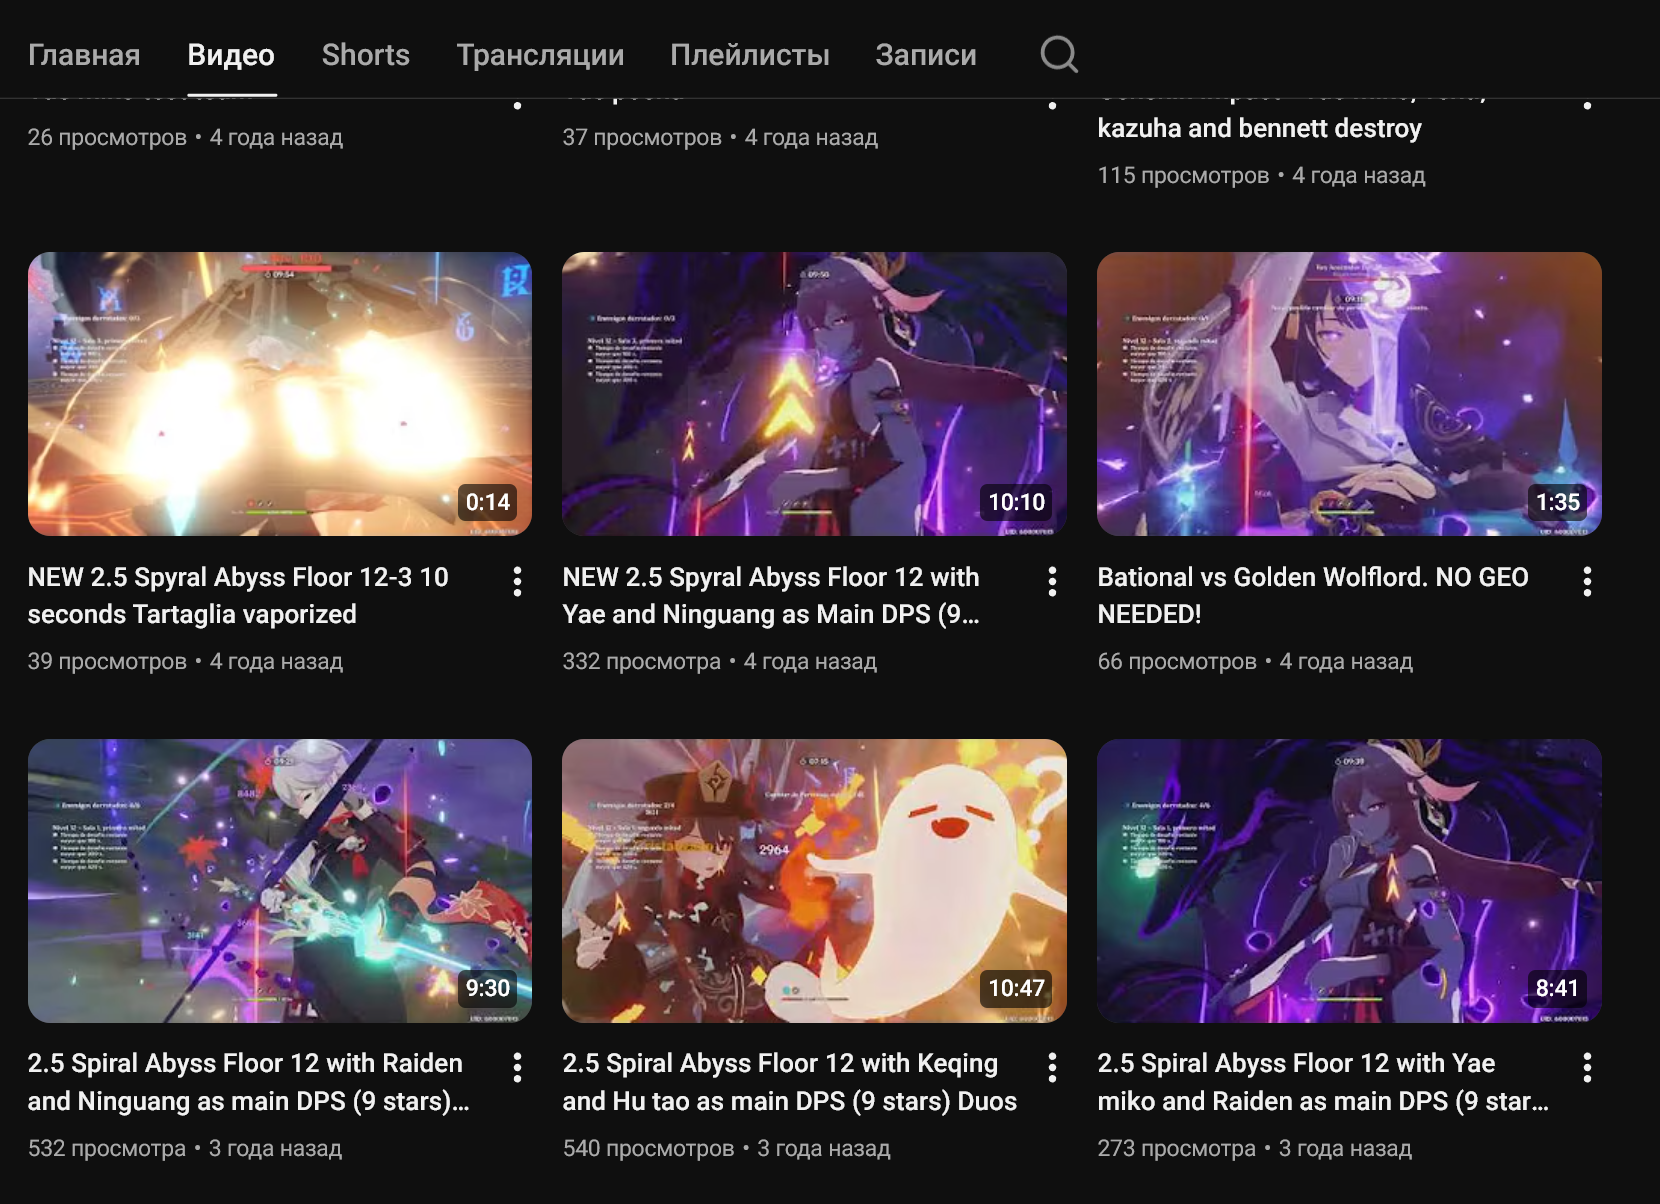The height and width of the screenshot is (1204, 1660).
Task: Show more options for Raiden and Ninguang video
Action: (517, 1068)
